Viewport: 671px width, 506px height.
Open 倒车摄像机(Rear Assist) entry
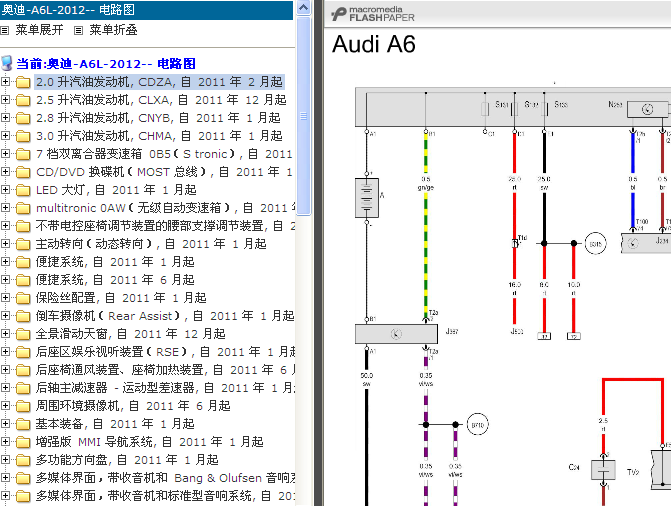(165, 316)
